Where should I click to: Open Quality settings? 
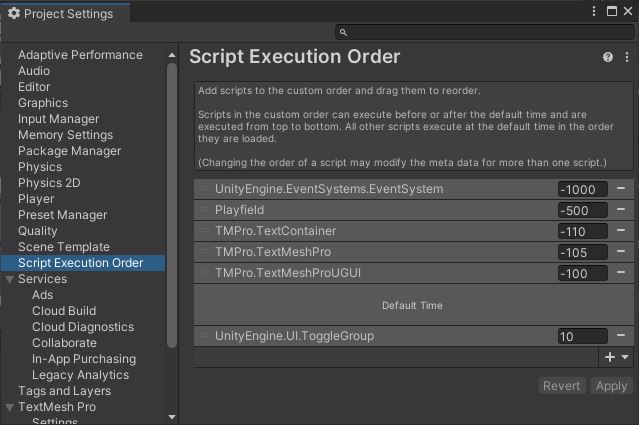(37, 231)
